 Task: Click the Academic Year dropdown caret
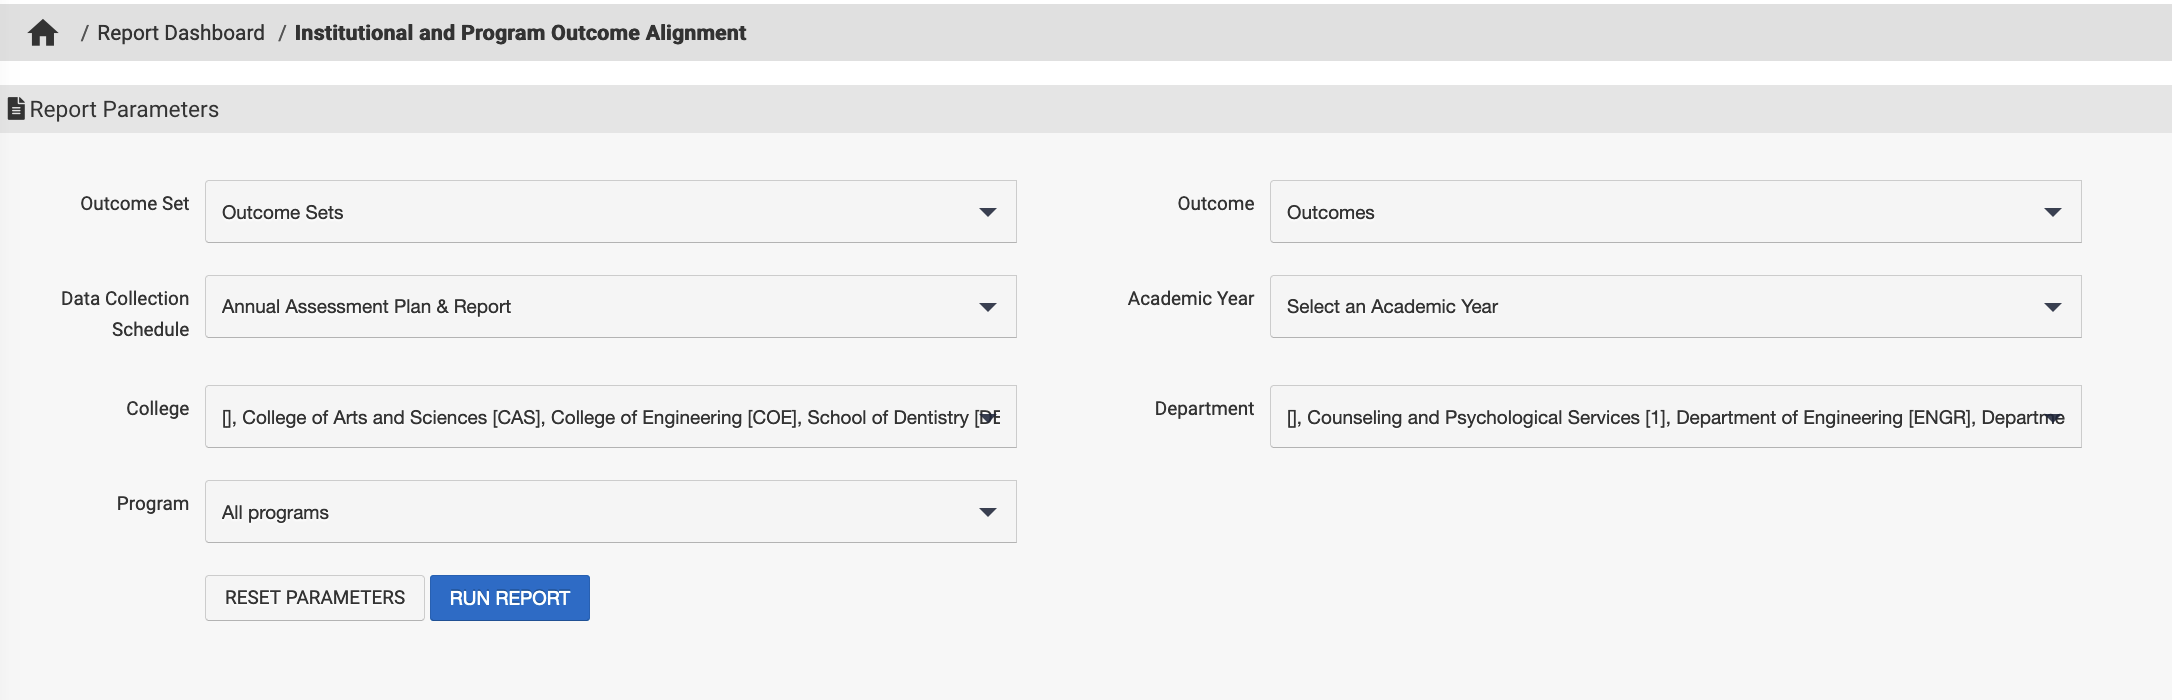click(x=2052, y=307)
